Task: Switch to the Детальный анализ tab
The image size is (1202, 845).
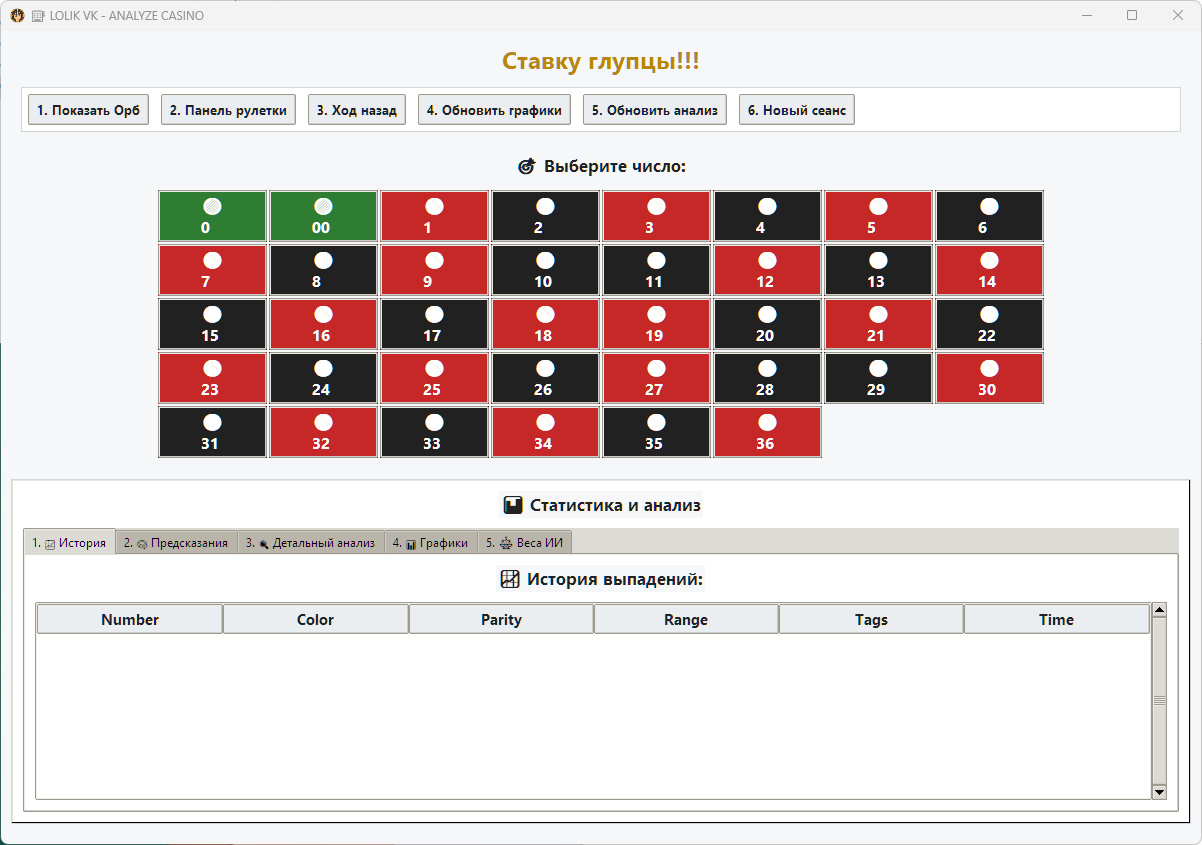Action: click(x=311, y=543)
